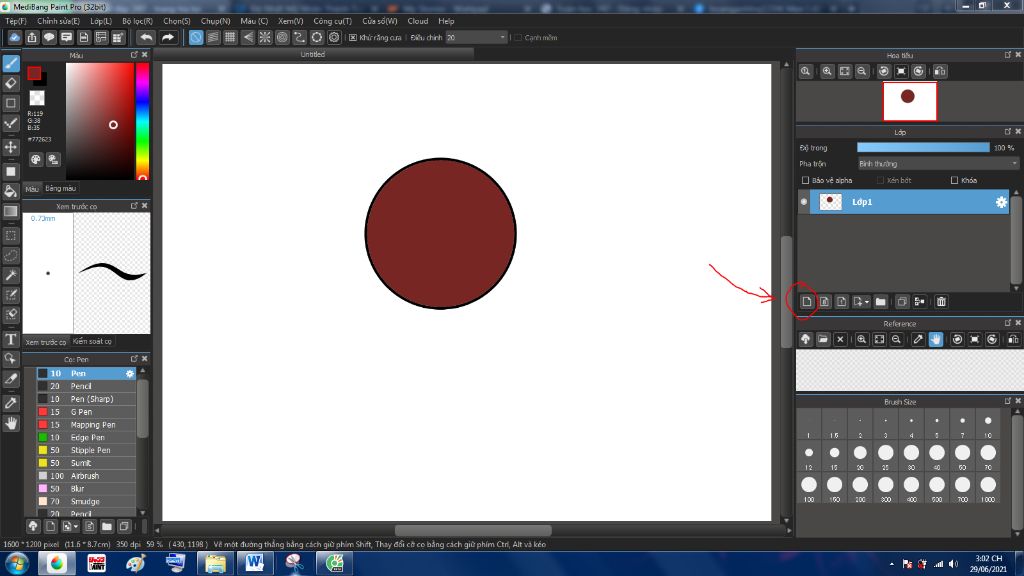Toggle the curve snap icon
1024x576 pixels.
299,37
